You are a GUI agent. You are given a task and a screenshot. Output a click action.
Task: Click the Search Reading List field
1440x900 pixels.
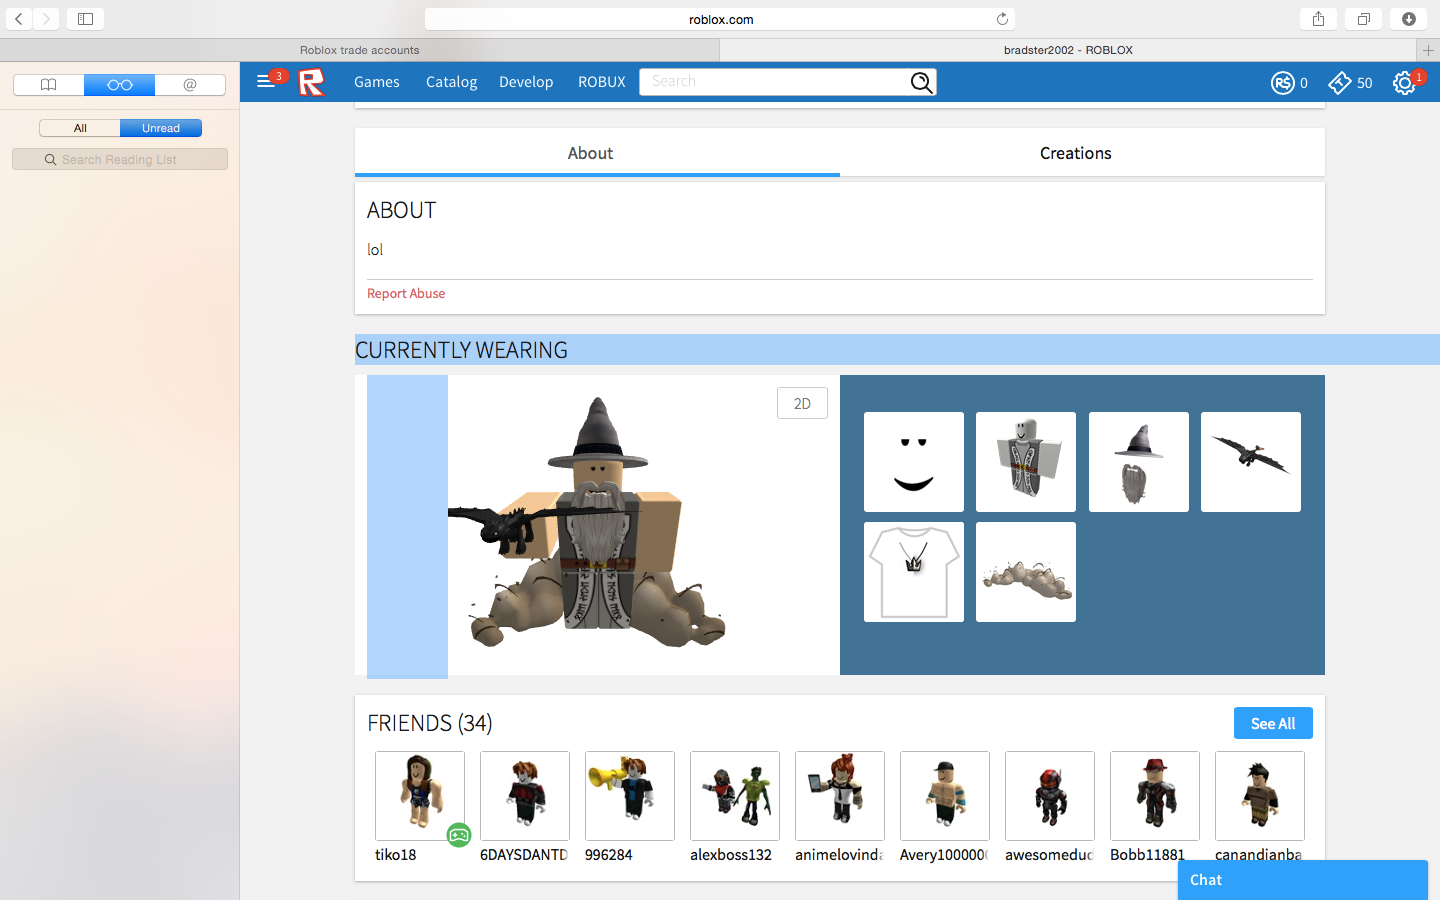[120, 159]
